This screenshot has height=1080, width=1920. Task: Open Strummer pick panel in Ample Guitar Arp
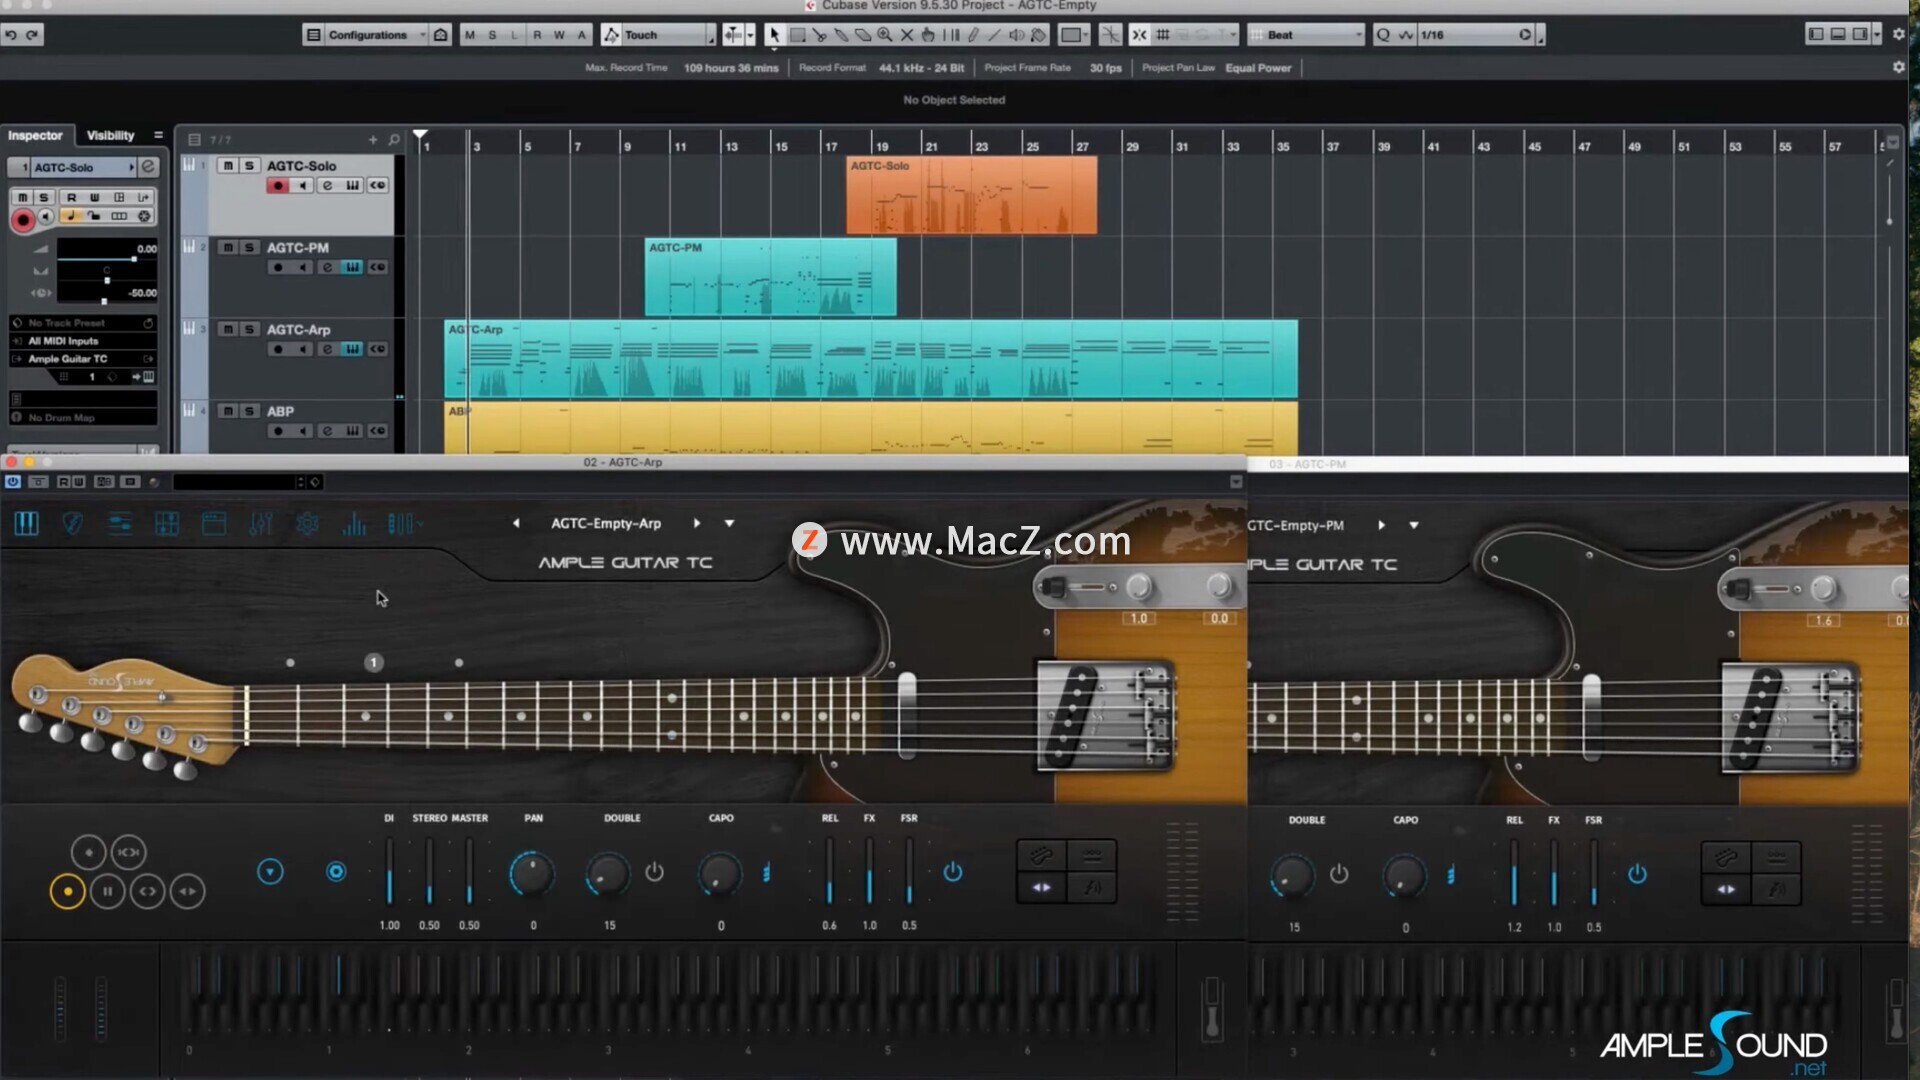point(72,523)
